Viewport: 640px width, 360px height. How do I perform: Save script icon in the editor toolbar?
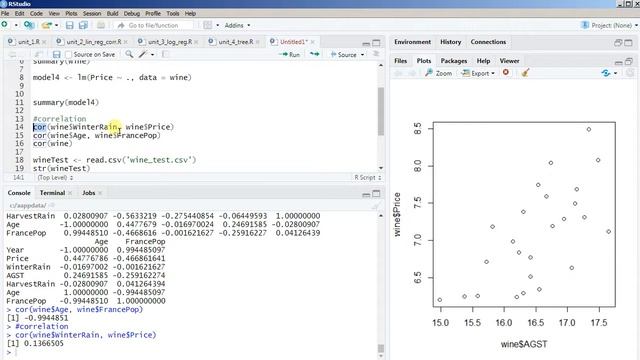(57, 54)
